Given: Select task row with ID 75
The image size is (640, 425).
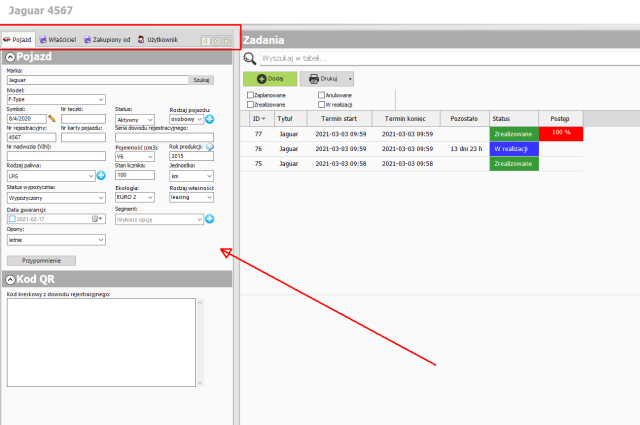Looking at the screenshot, I should (x=411, y=163).
